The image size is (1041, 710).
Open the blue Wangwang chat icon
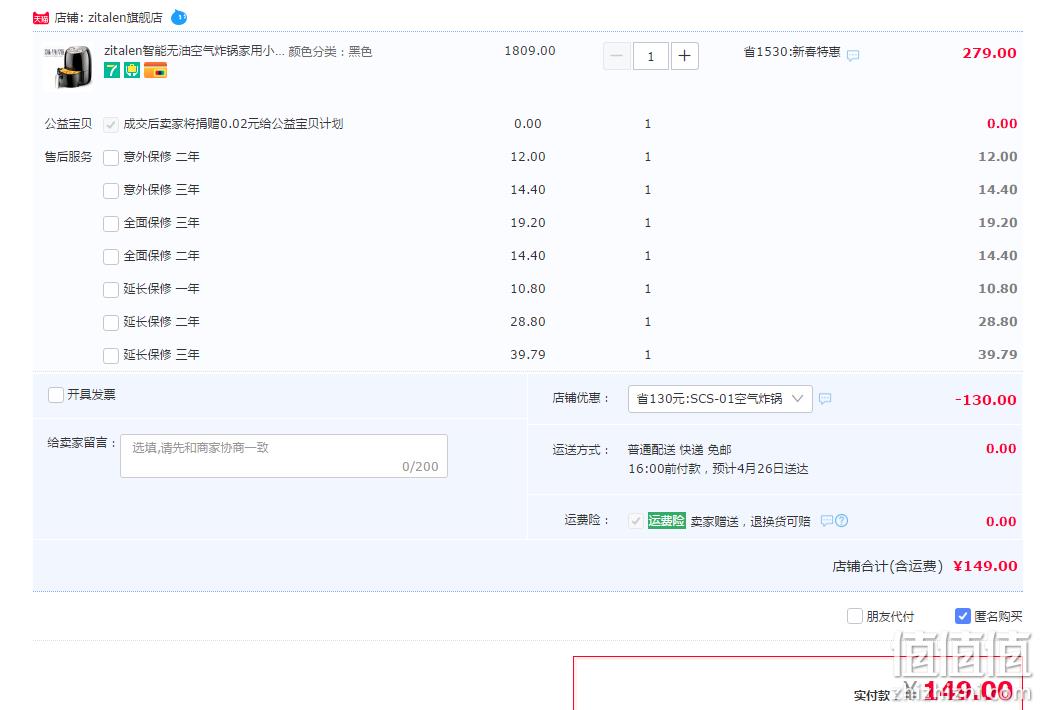179,17
